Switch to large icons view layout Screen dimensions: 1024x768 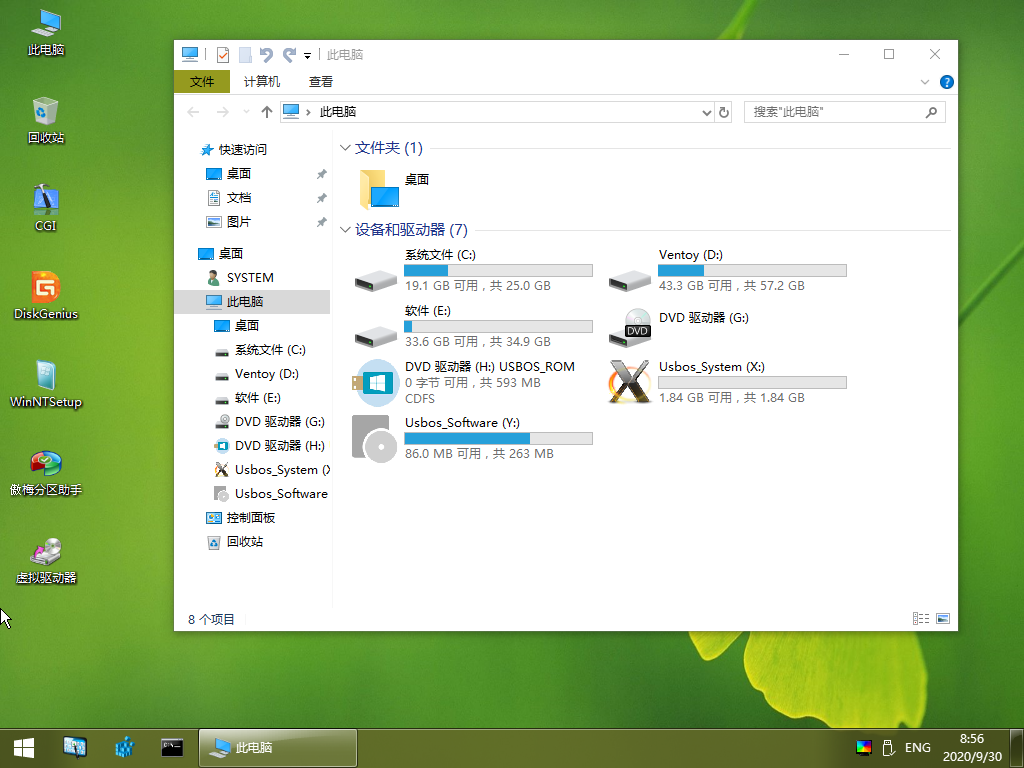pyautogui.click(x=942, y=619)
